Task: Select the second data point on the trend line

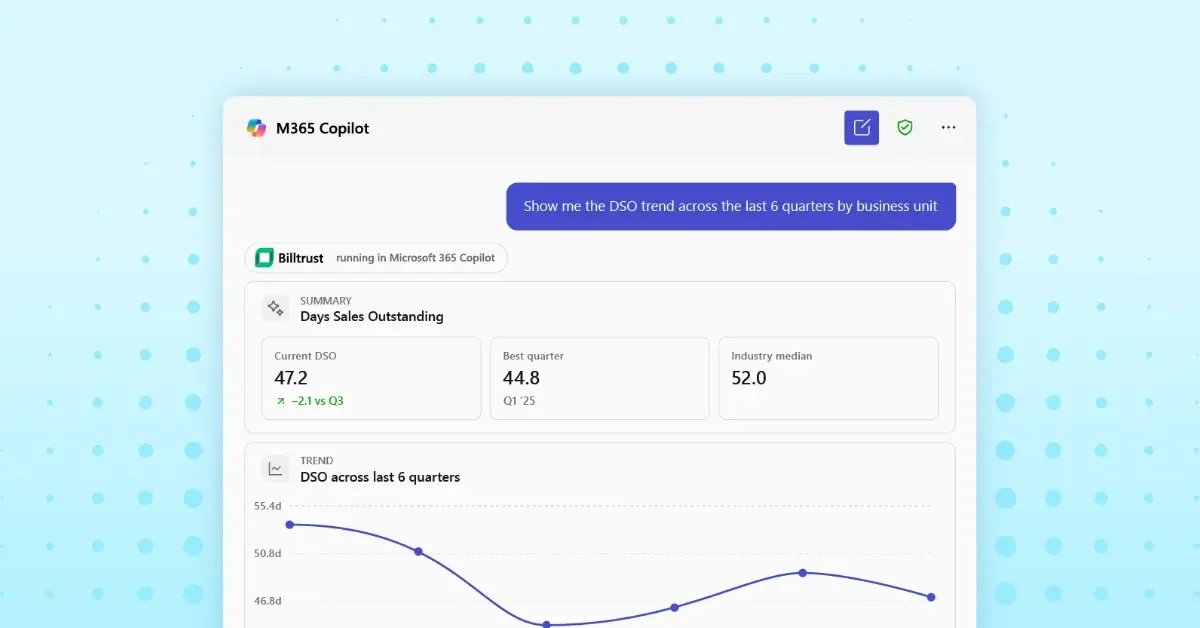Action: click(x=418, y=551)
